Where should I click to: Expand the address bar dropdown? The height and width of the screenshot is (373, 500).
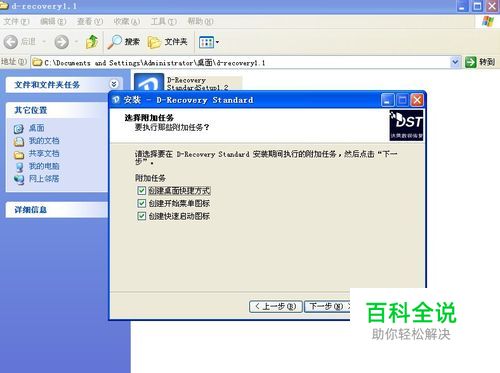(455, 62)
